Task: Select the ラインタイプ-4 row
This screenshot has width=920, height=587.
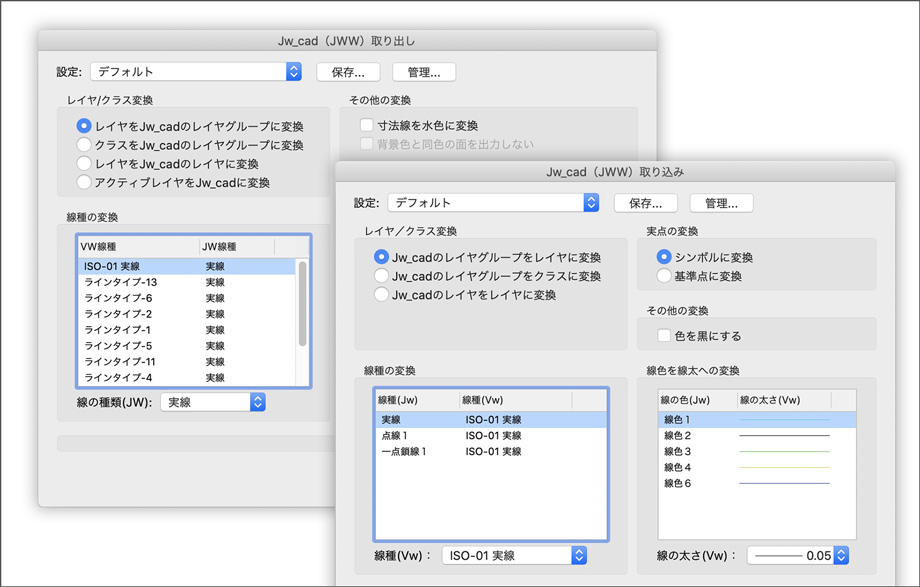Action: point(187,377)
